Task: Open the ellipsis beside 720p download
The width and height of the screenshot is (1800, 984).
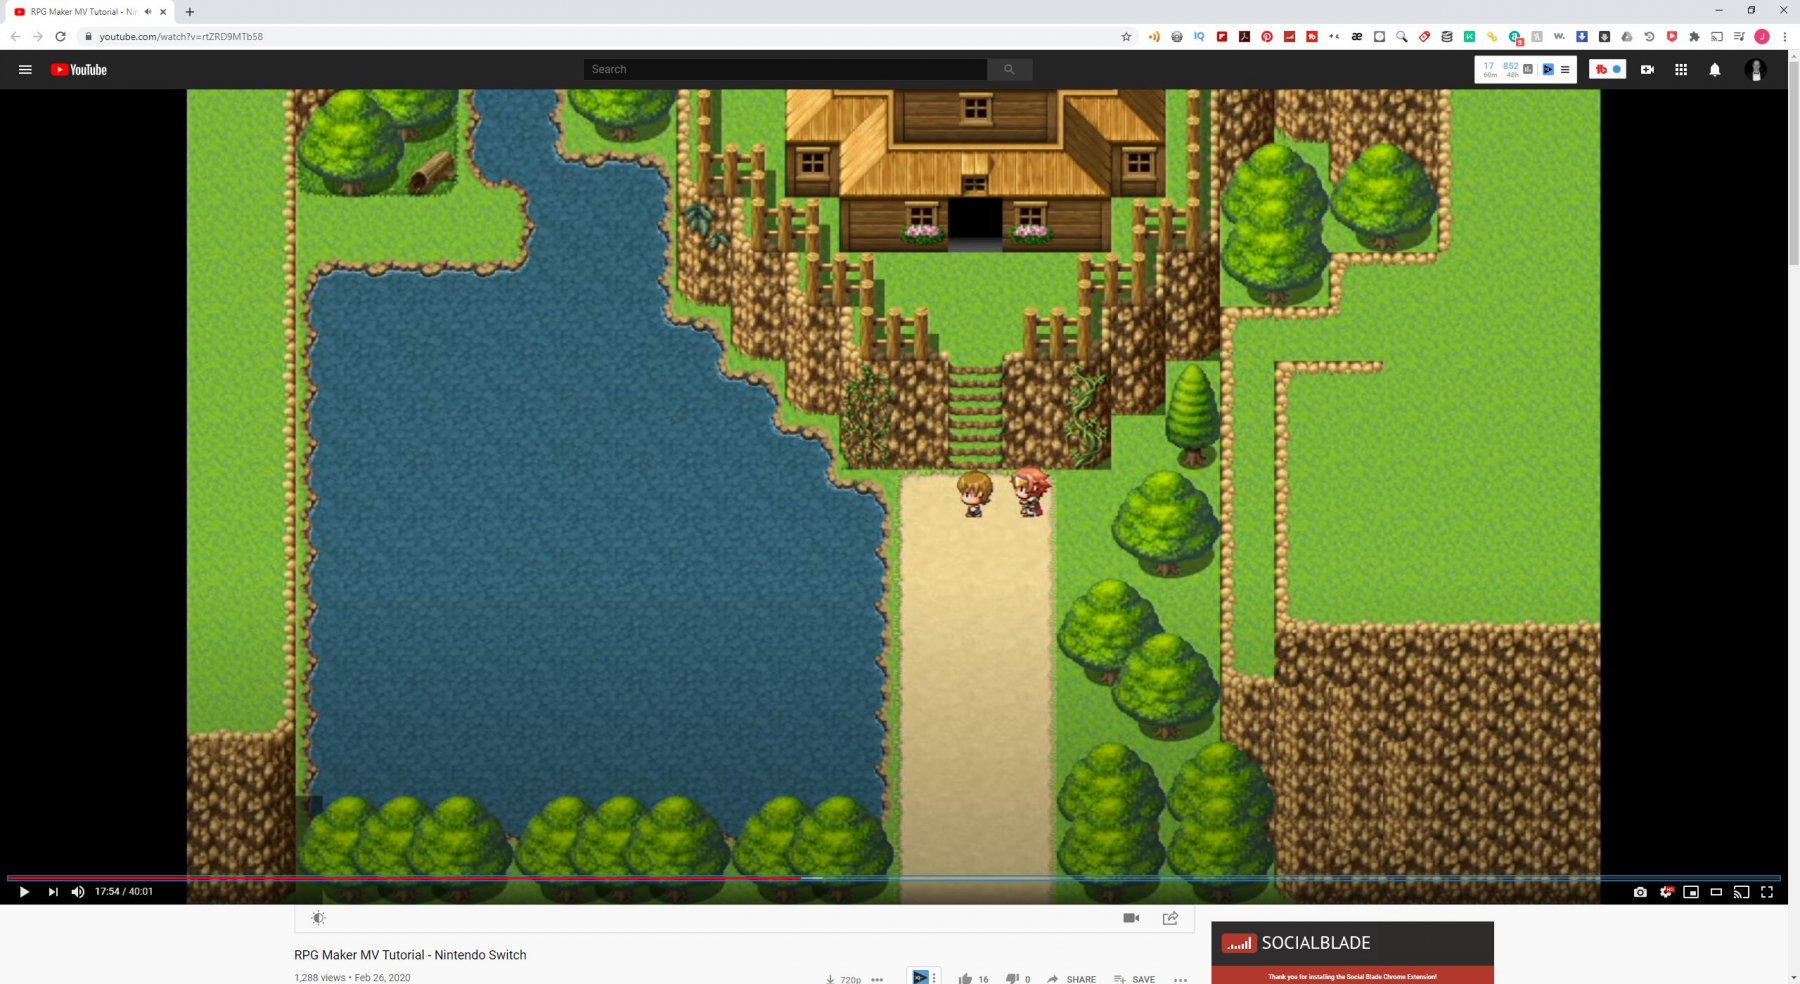Action: (877, 980)
